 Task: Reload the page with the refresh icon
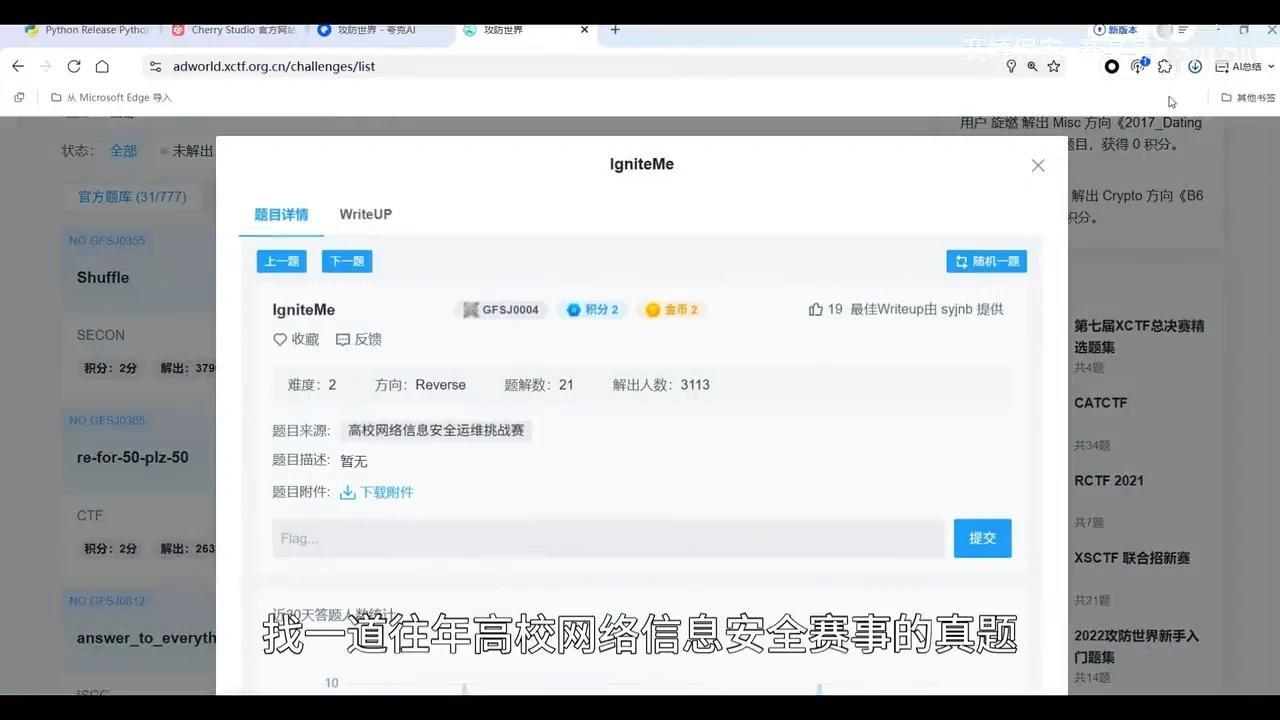(73, 66)
